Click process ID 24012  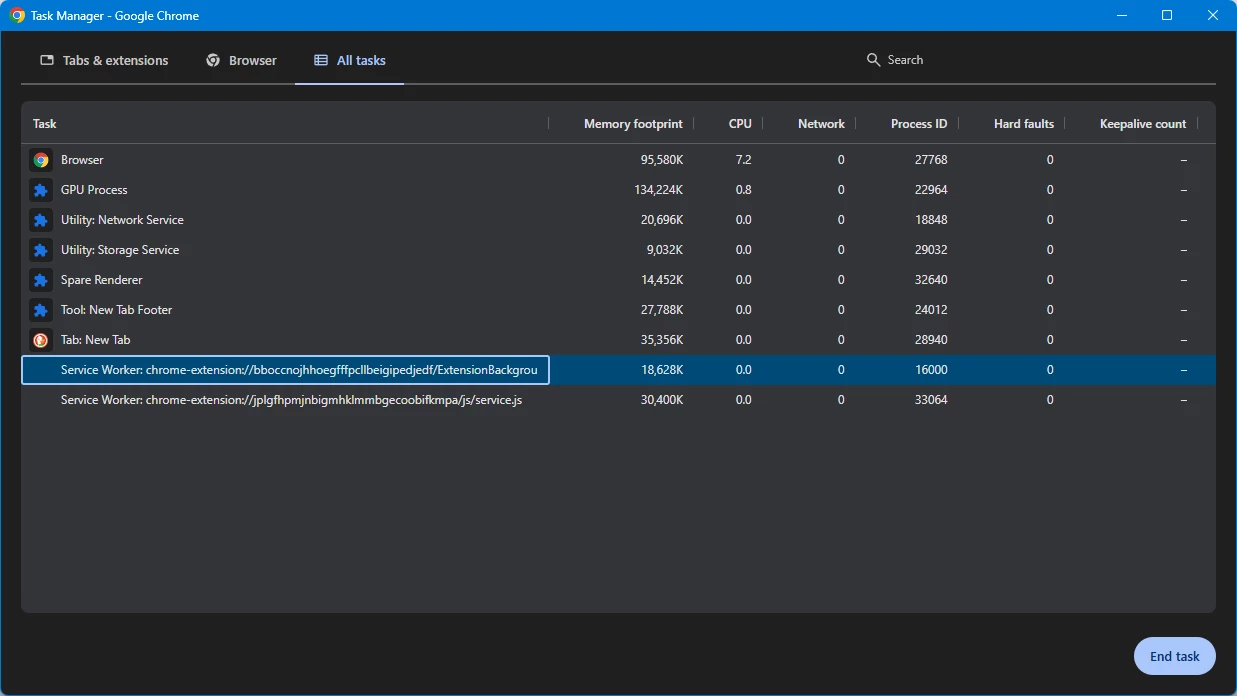[x=931, y=310]
